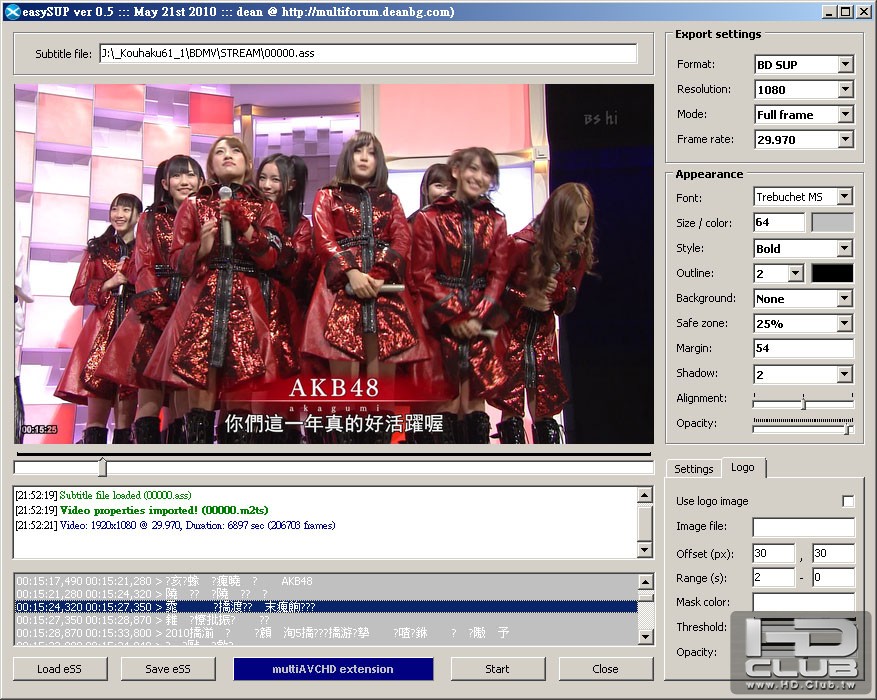Click the video position seek slider
877x700 pixels.
point(102,467)
